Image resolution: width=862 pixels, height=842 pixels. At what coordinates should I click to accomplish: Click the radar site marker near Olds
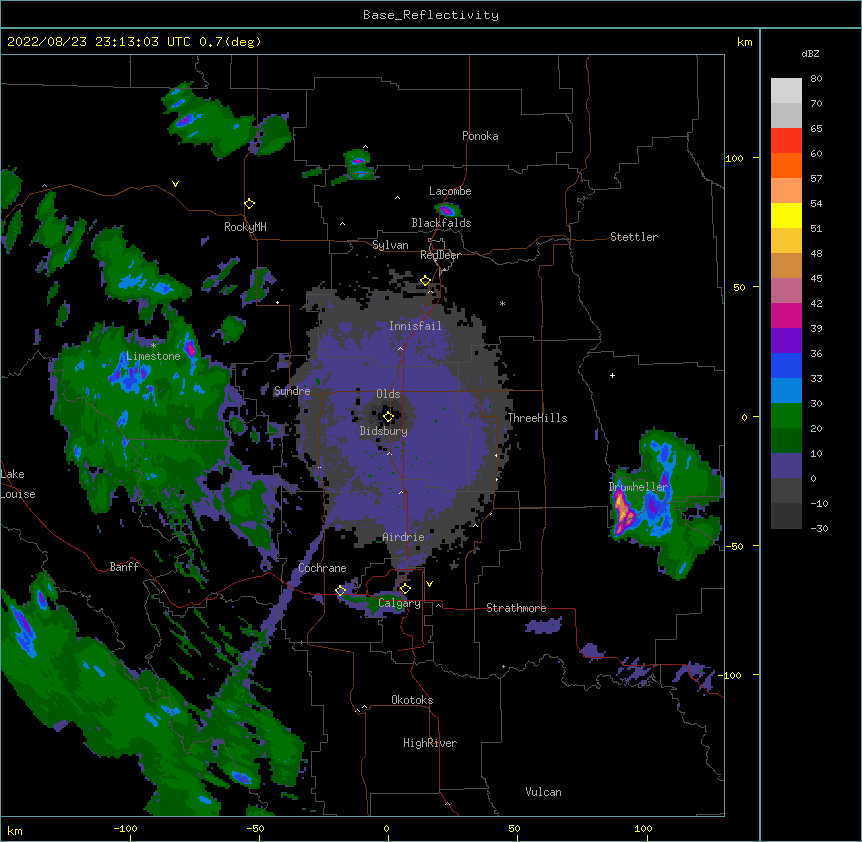pos(388,417)
